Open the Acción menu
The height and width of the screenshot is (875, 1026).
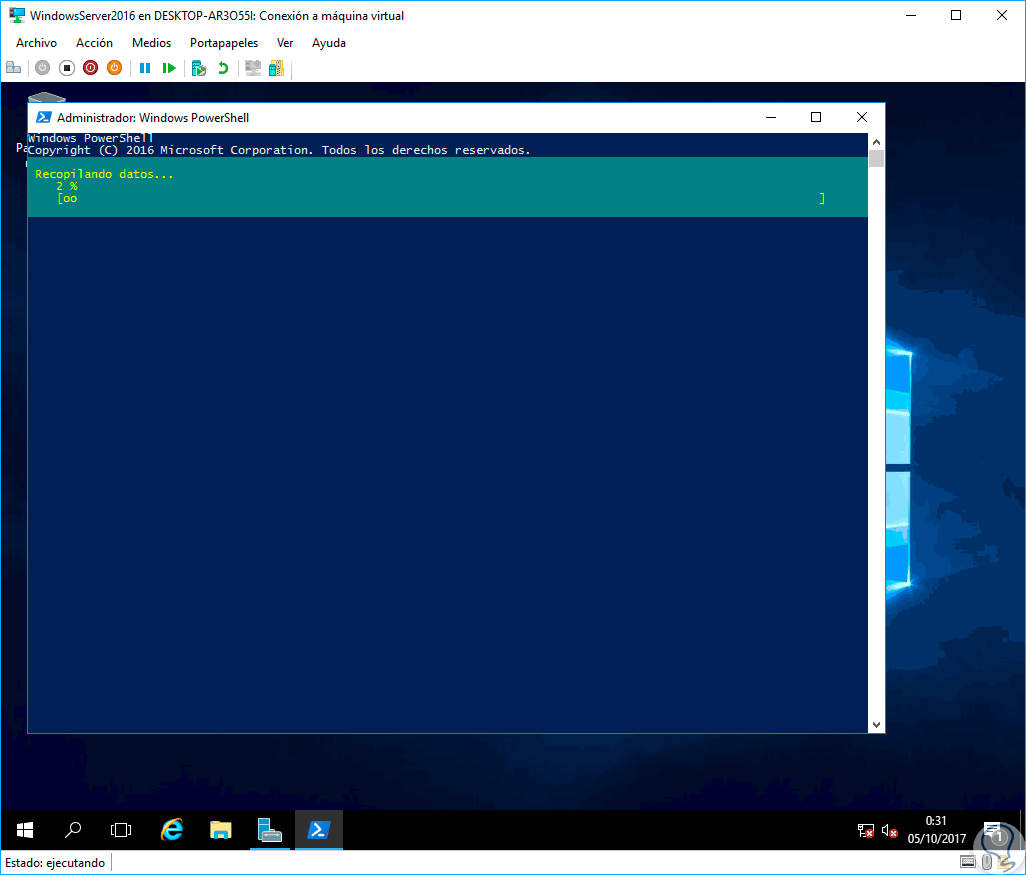pos(94,43)
